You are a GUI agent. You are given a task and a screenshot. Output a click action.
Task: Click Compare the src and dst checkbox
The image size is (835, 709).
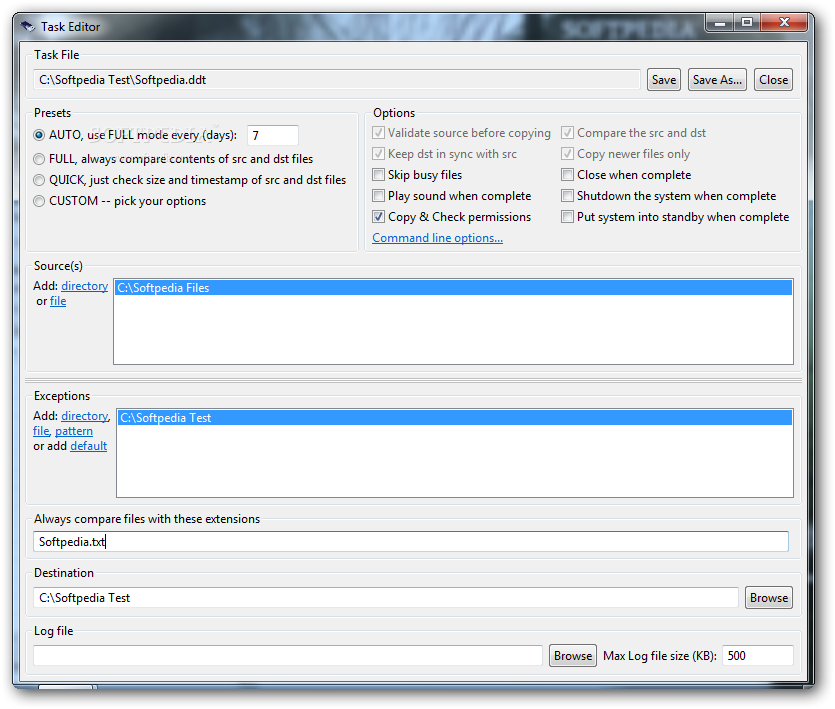568,133
